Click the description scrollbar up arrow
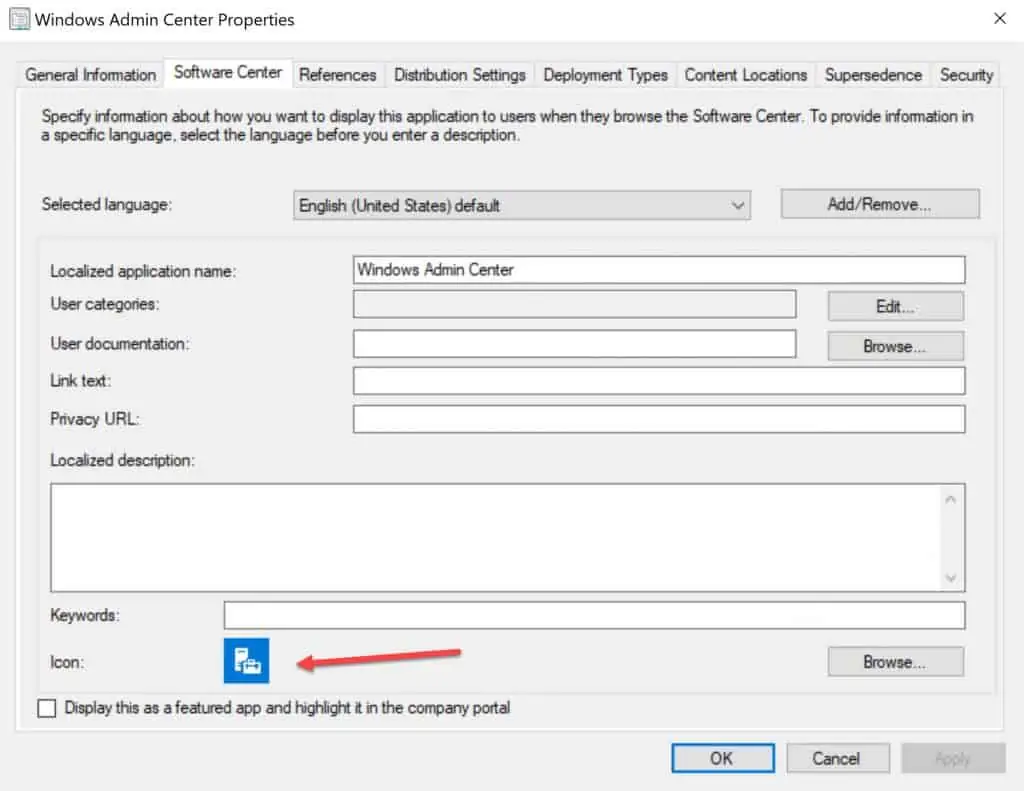The image size is (1024, 791). tap(951, 500)
